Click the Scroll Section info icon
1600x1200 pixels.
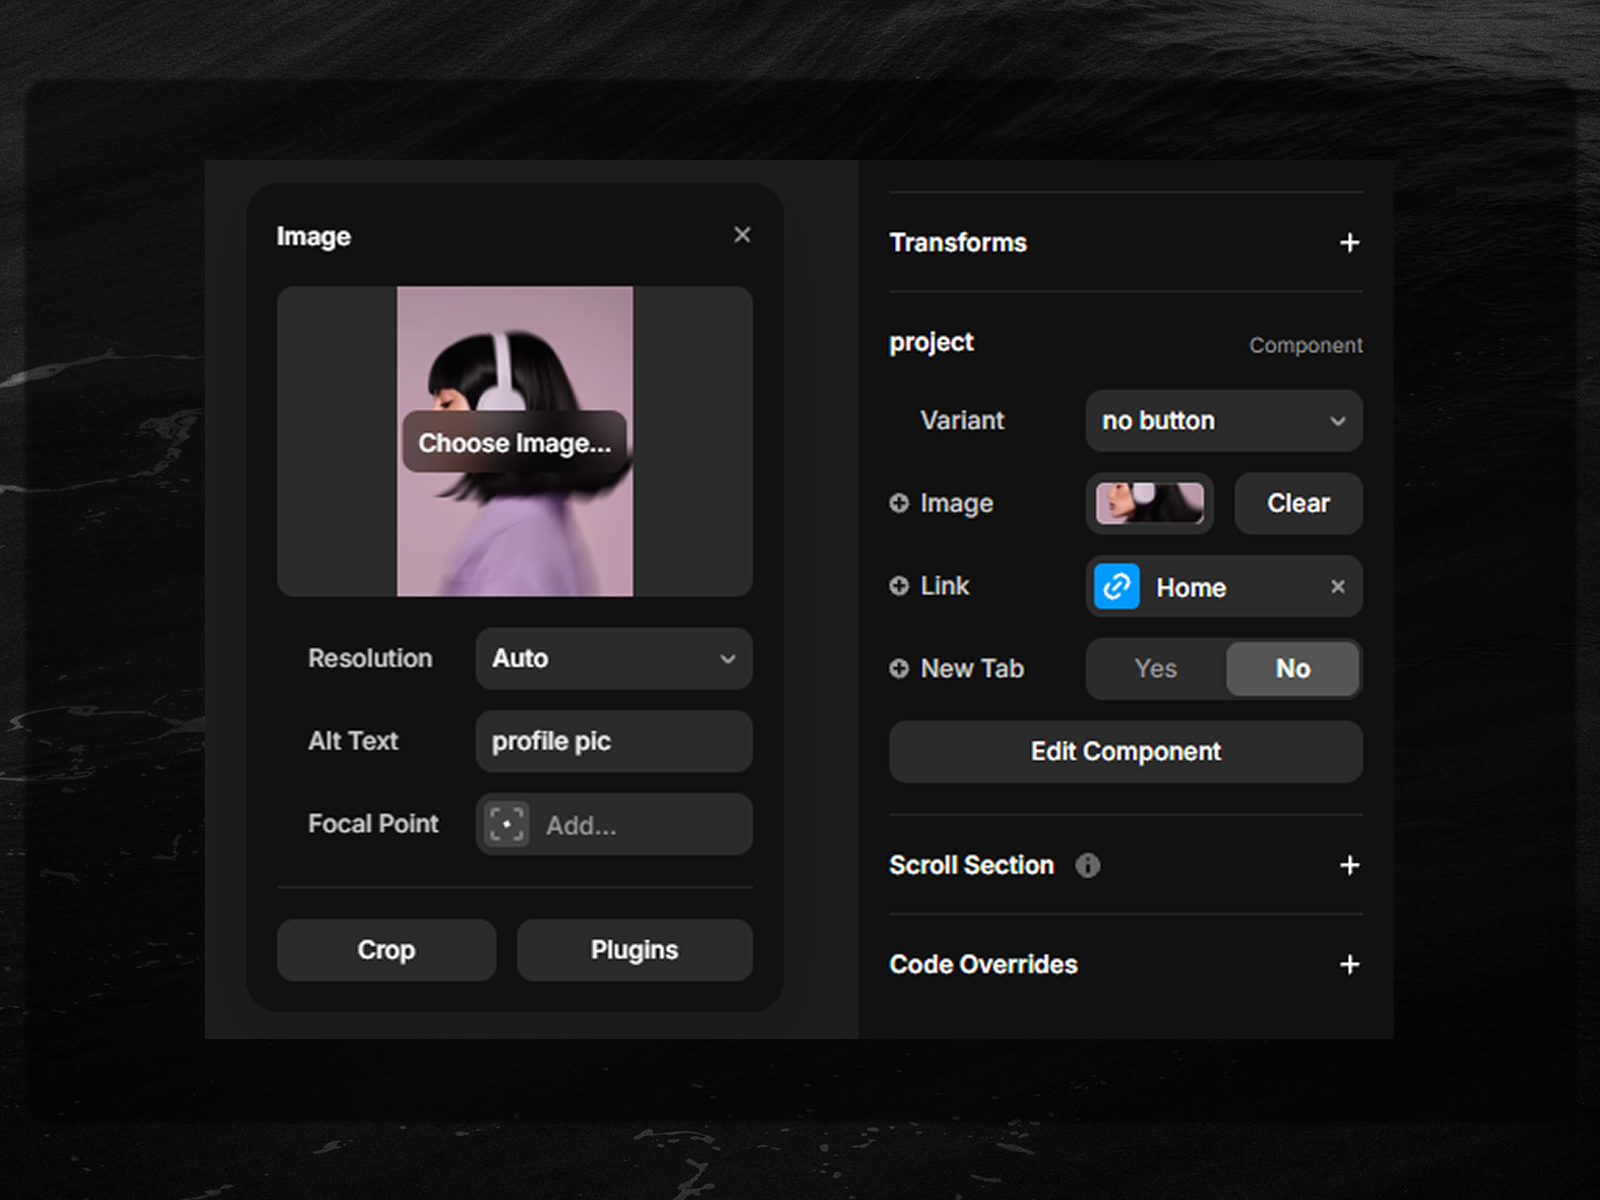tap(1087, 866)
